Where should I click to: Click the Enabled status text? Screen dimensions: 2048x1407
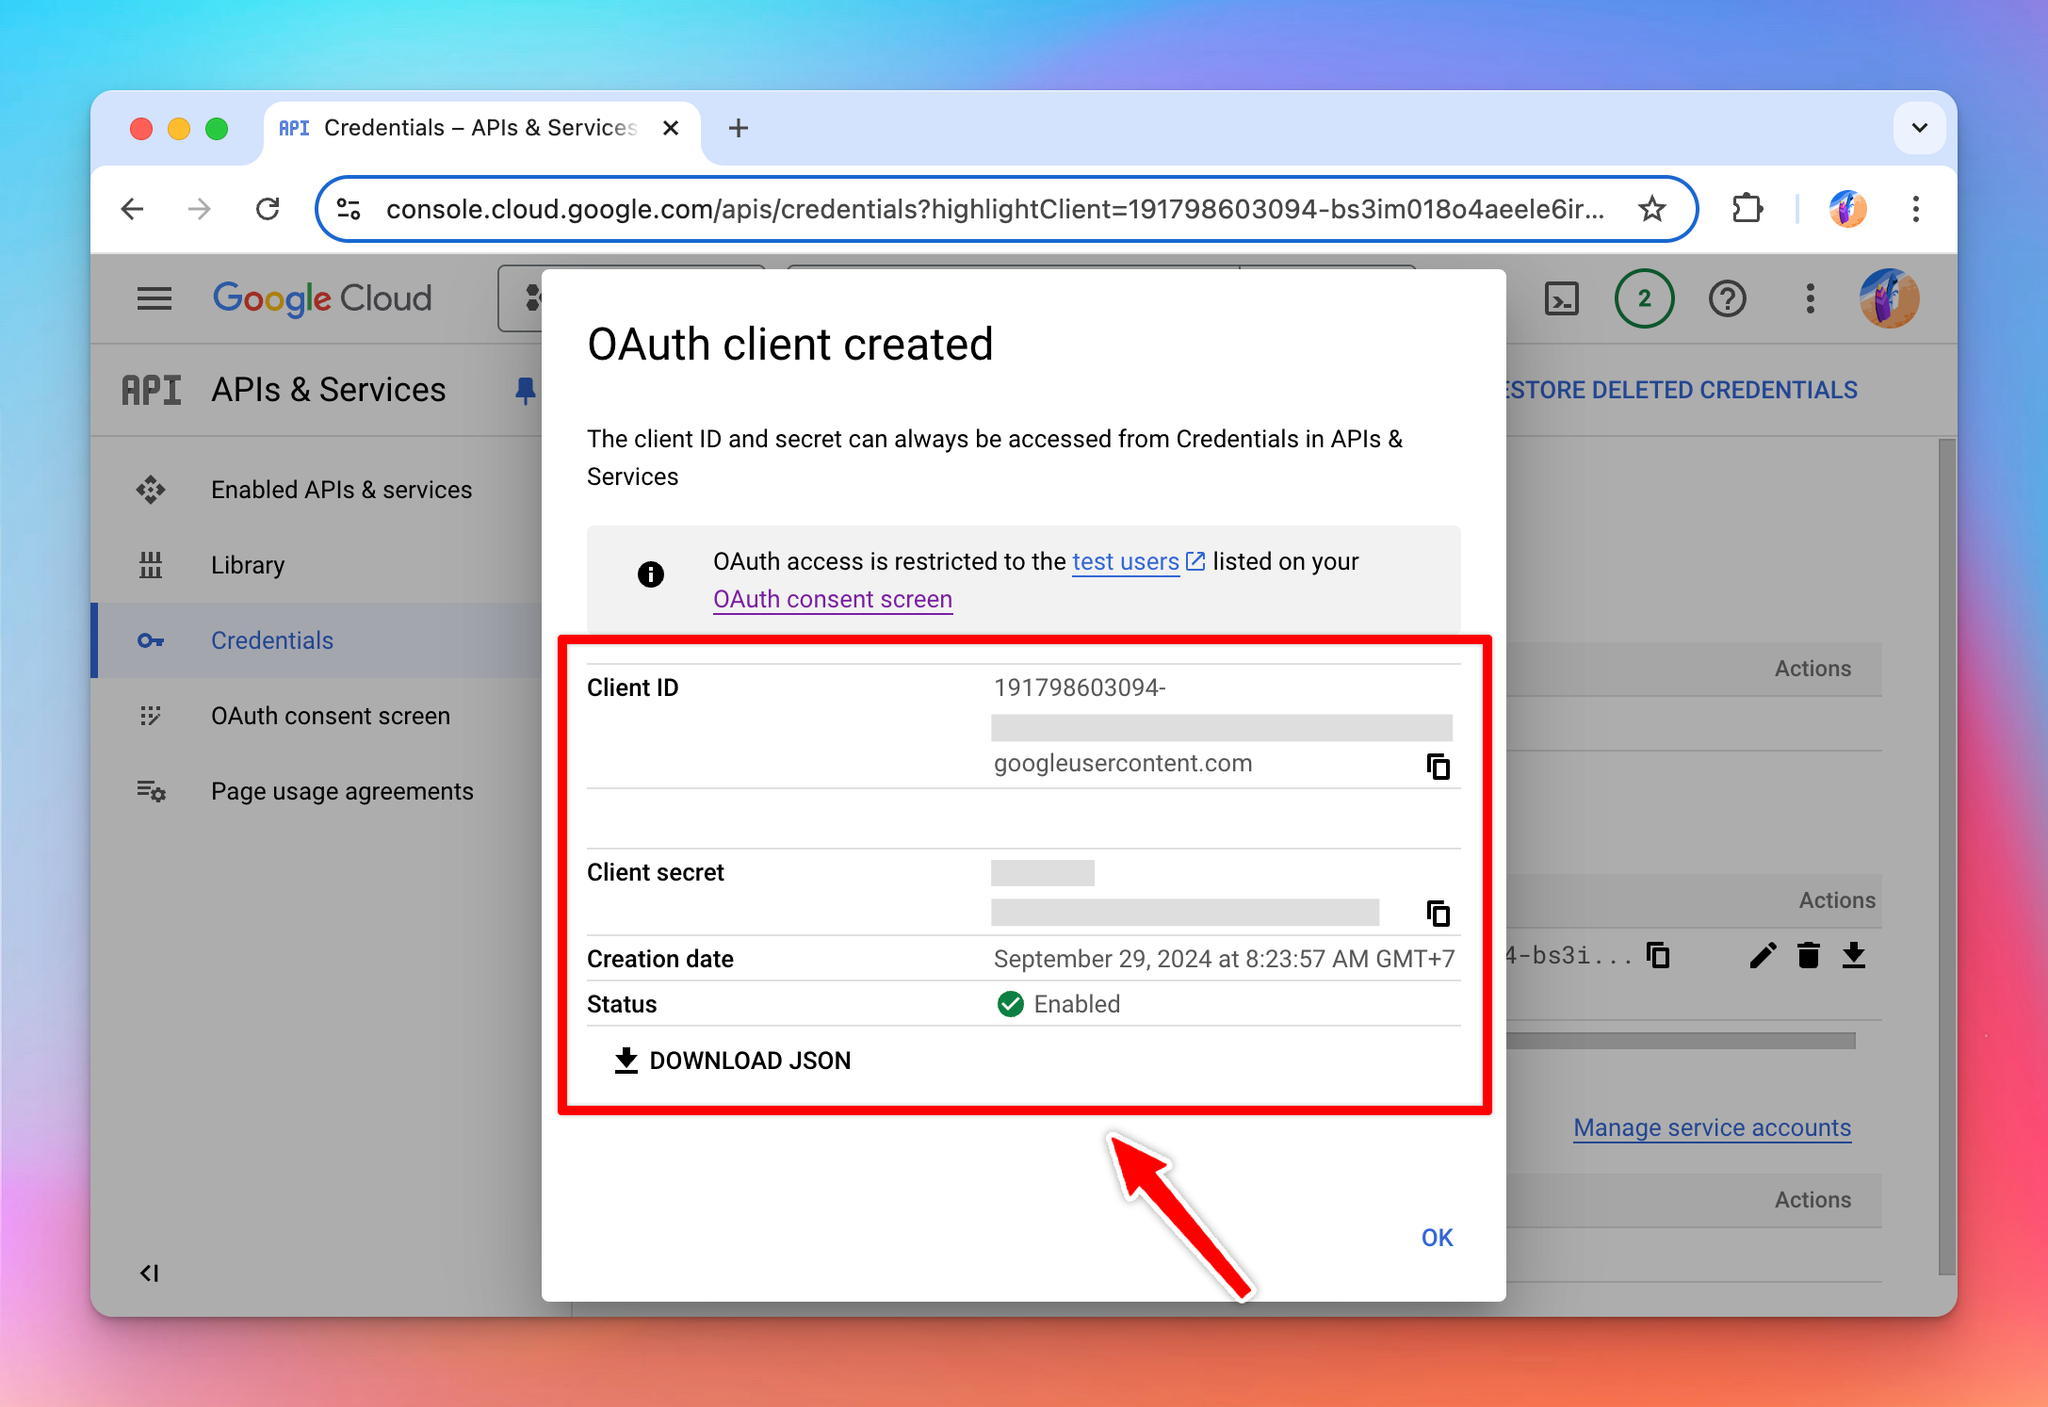[1076, 1004]
